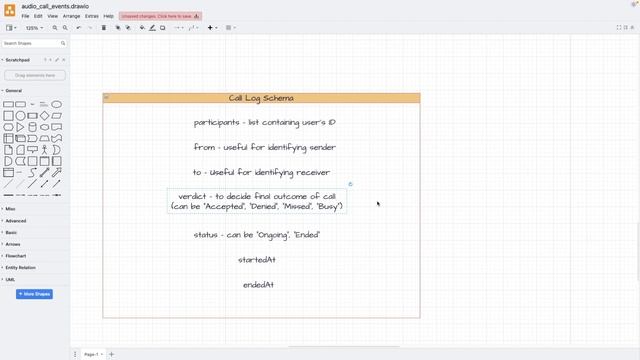Click the search magnifier in shapes panel
This screenshot has height=360, width=640.
click(x=63, y=43)
